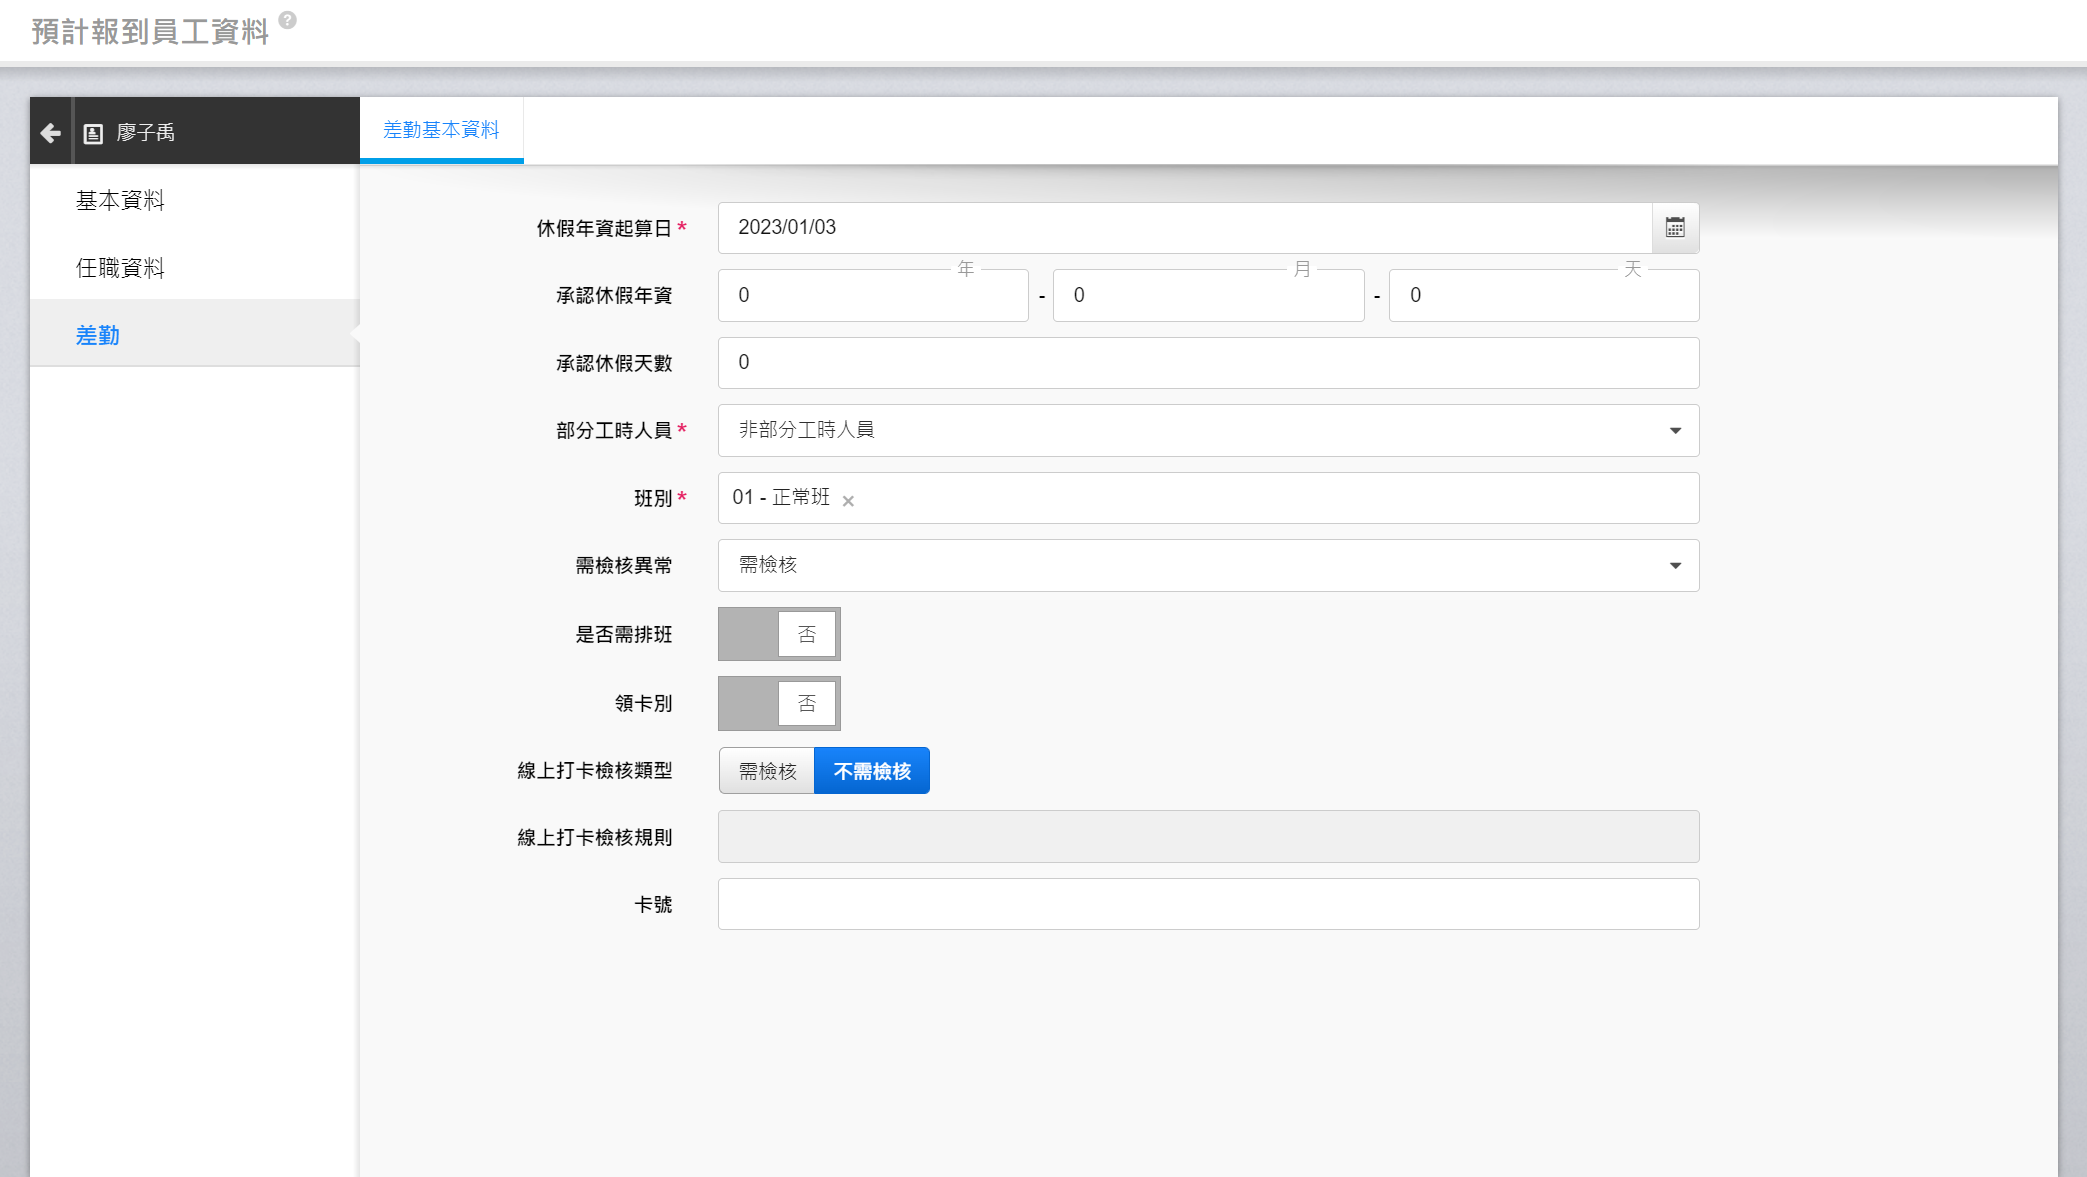
Task: Switch to the 差勤基本資料 tab
Action: 441,130
